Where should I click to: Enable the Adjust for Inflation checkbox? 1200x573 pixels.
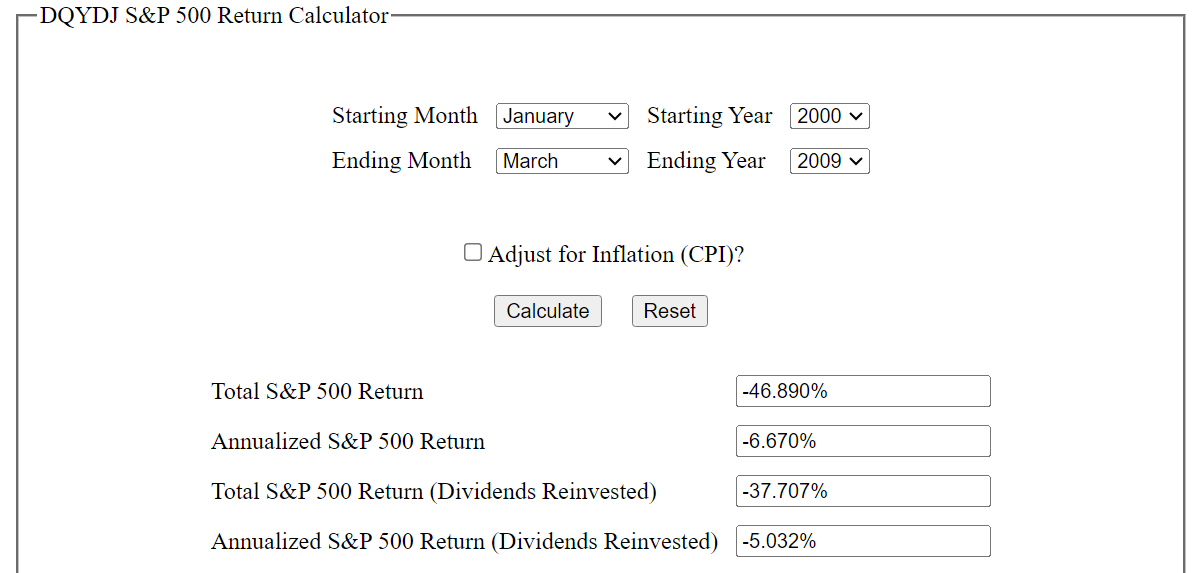[x=473, y=253]
